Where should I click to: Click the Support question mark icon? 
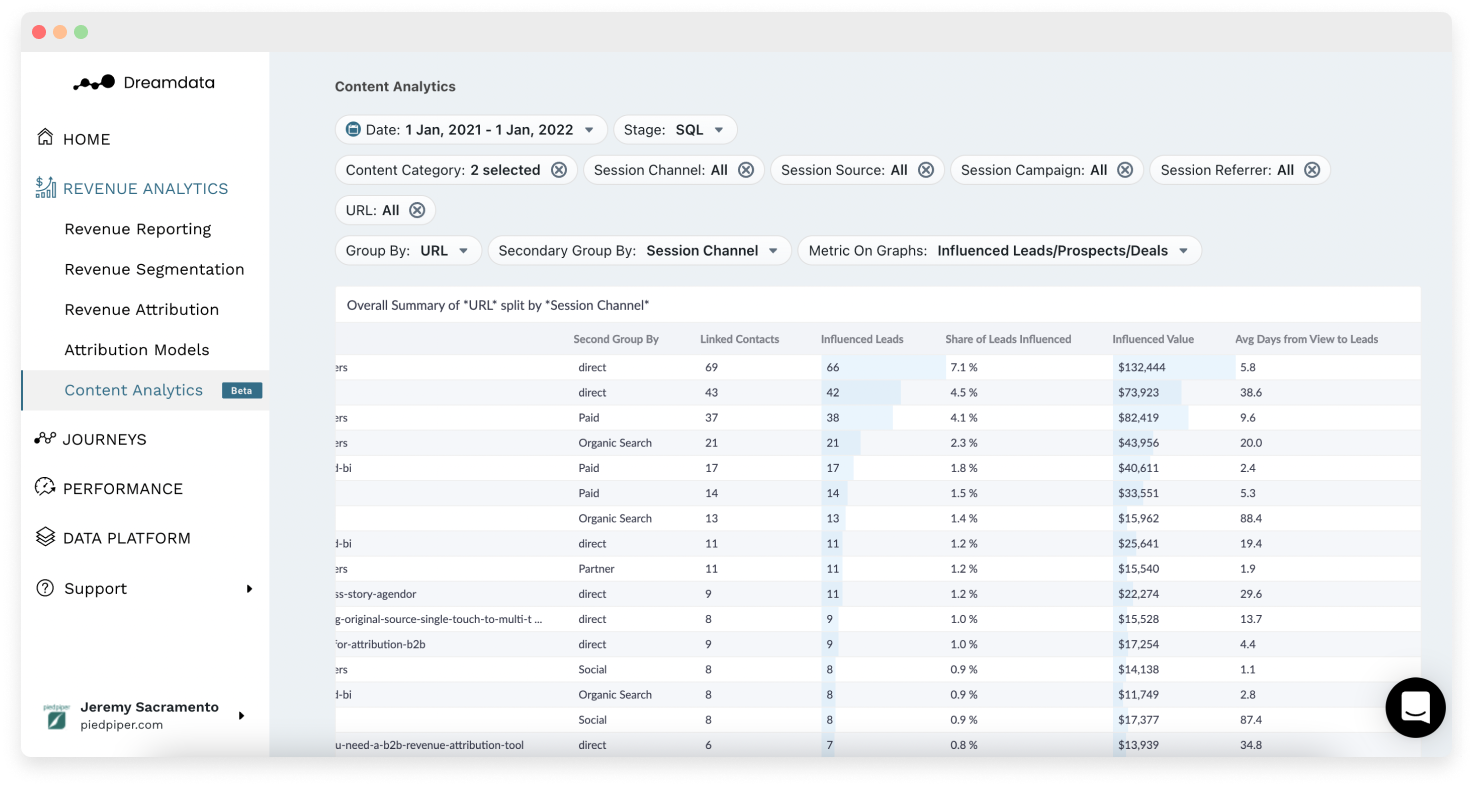tap(43, 588)
